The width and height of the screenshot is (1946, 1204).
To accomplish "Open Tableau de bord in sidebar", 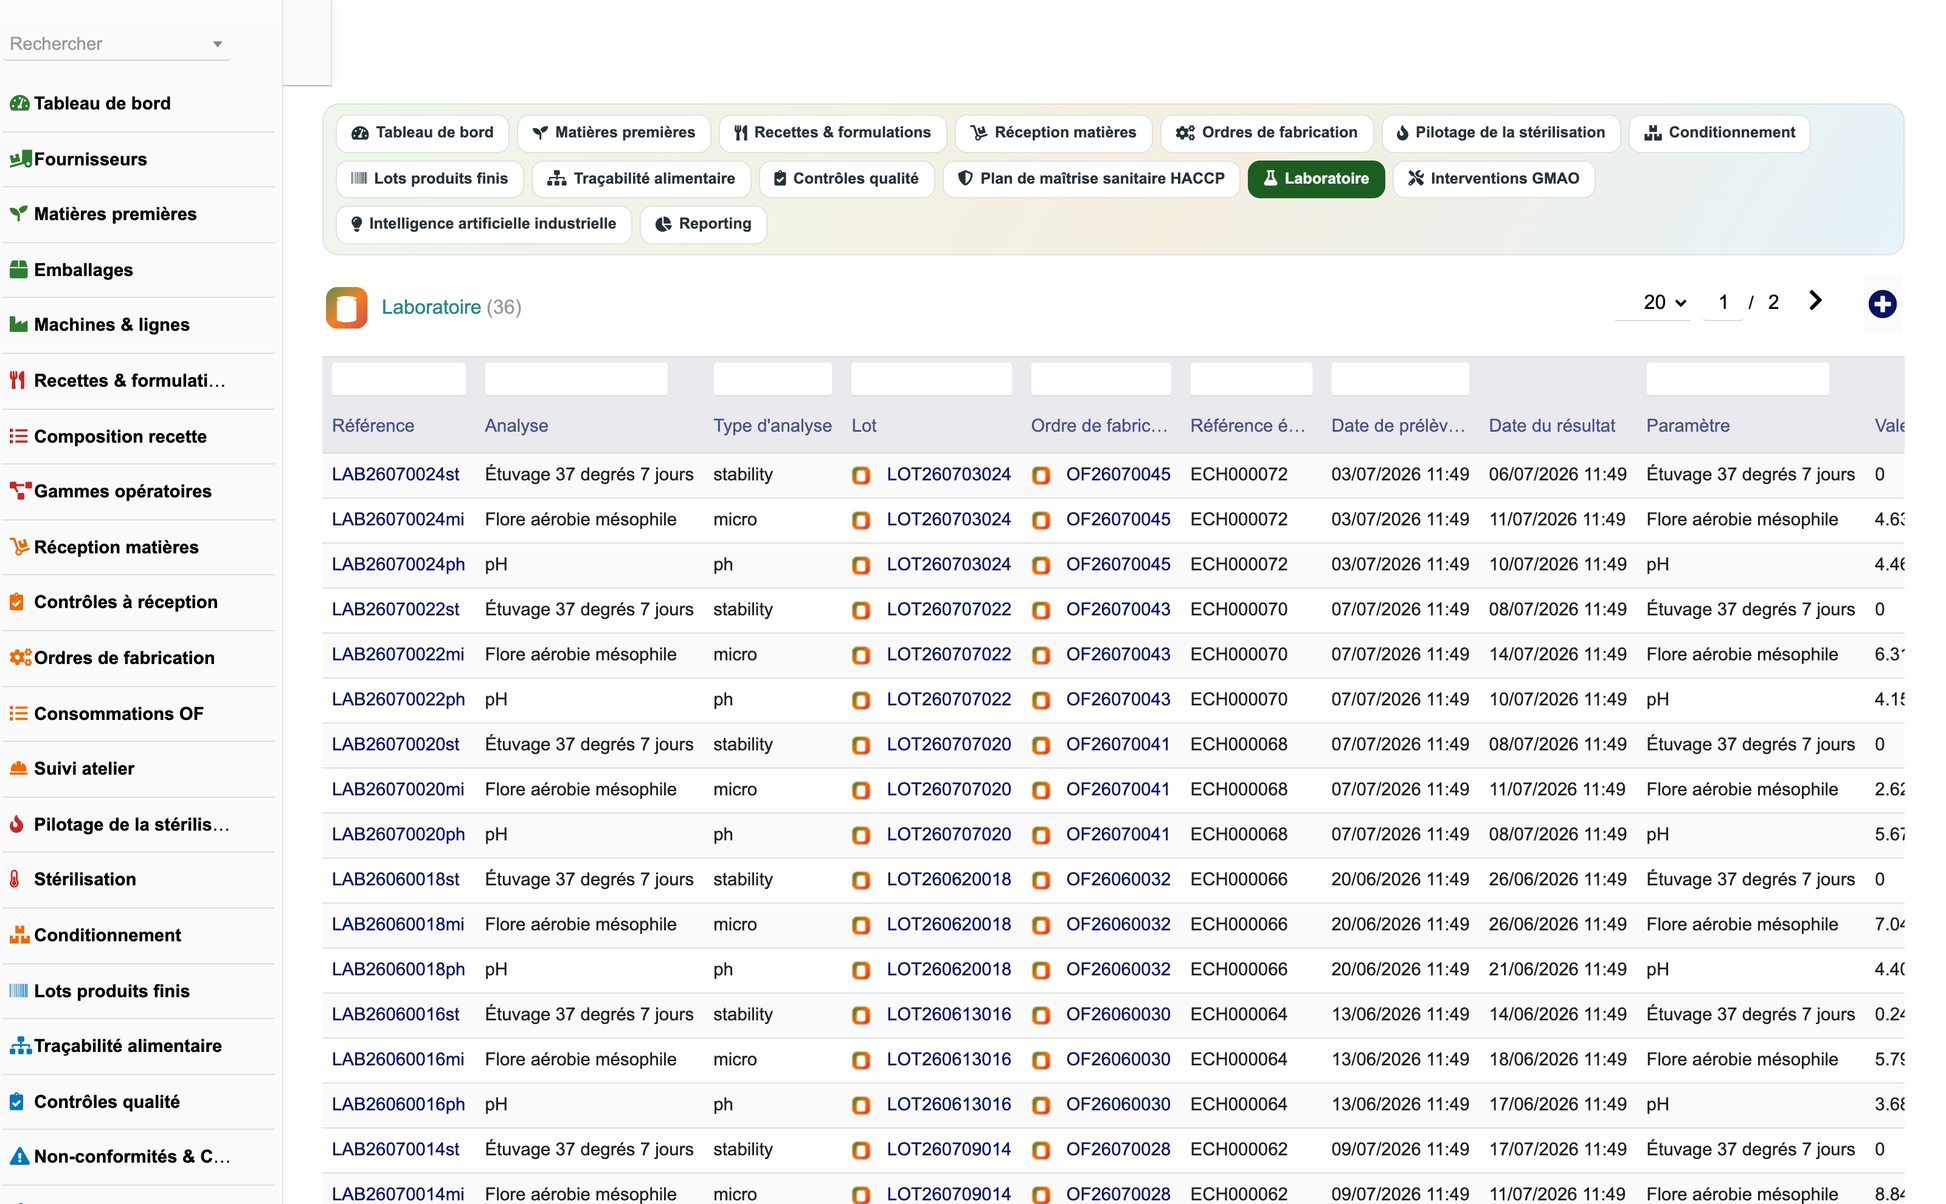I will 102,103.
